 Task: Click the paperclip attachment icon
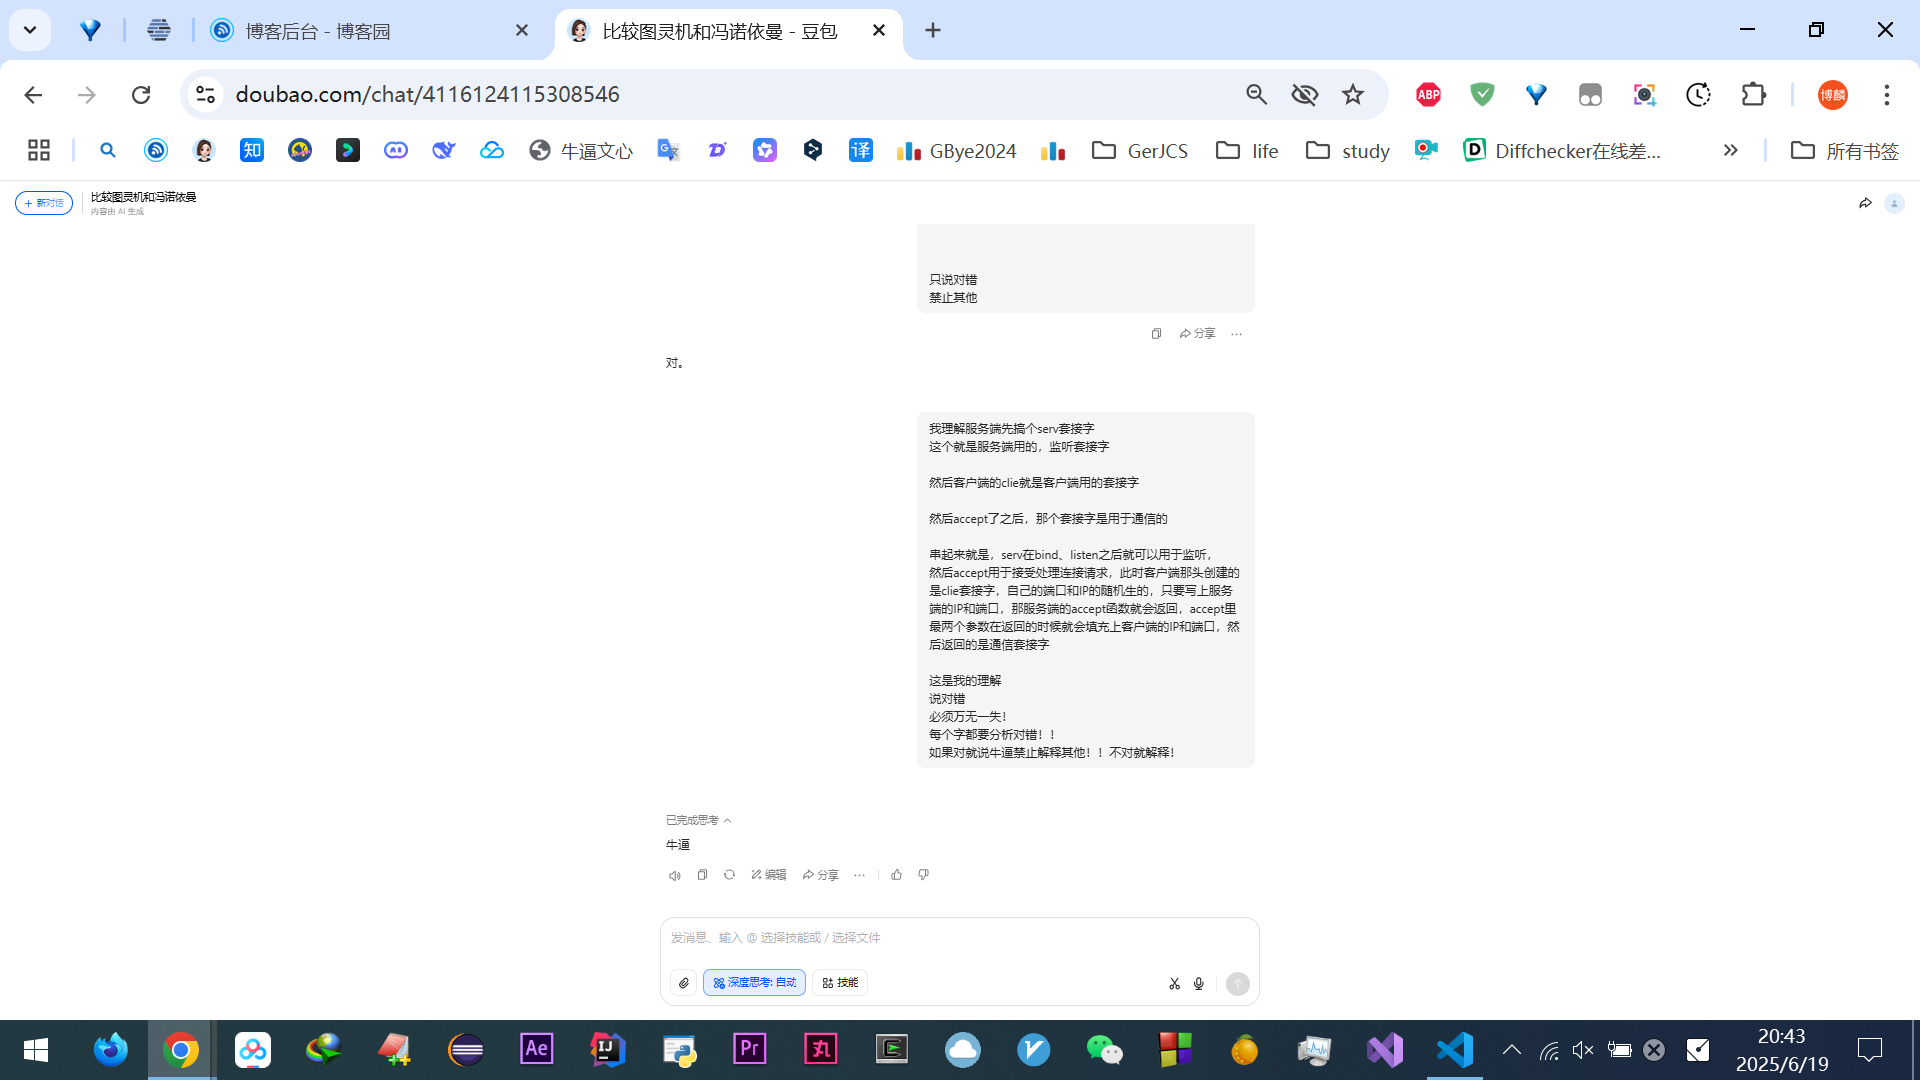pos(684,983)
